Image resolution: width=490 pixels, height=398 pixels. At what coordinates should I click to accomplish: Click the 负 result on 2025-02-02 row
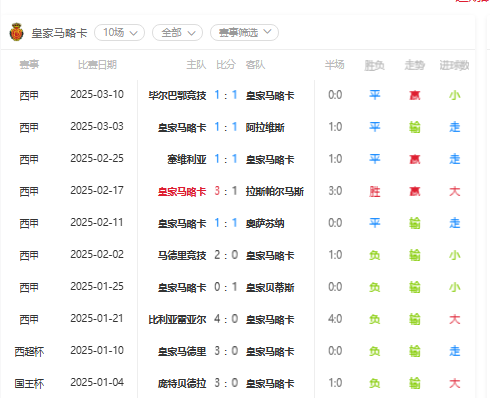374,255
